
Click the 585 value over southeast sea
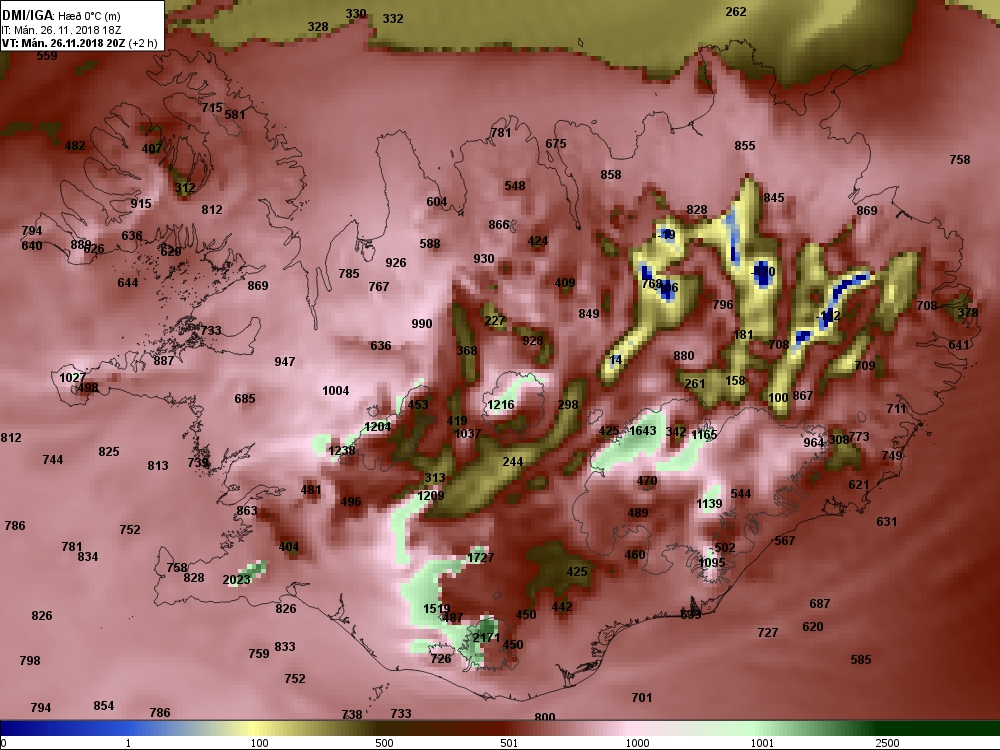pyautogui.click(x=860, y=660)
